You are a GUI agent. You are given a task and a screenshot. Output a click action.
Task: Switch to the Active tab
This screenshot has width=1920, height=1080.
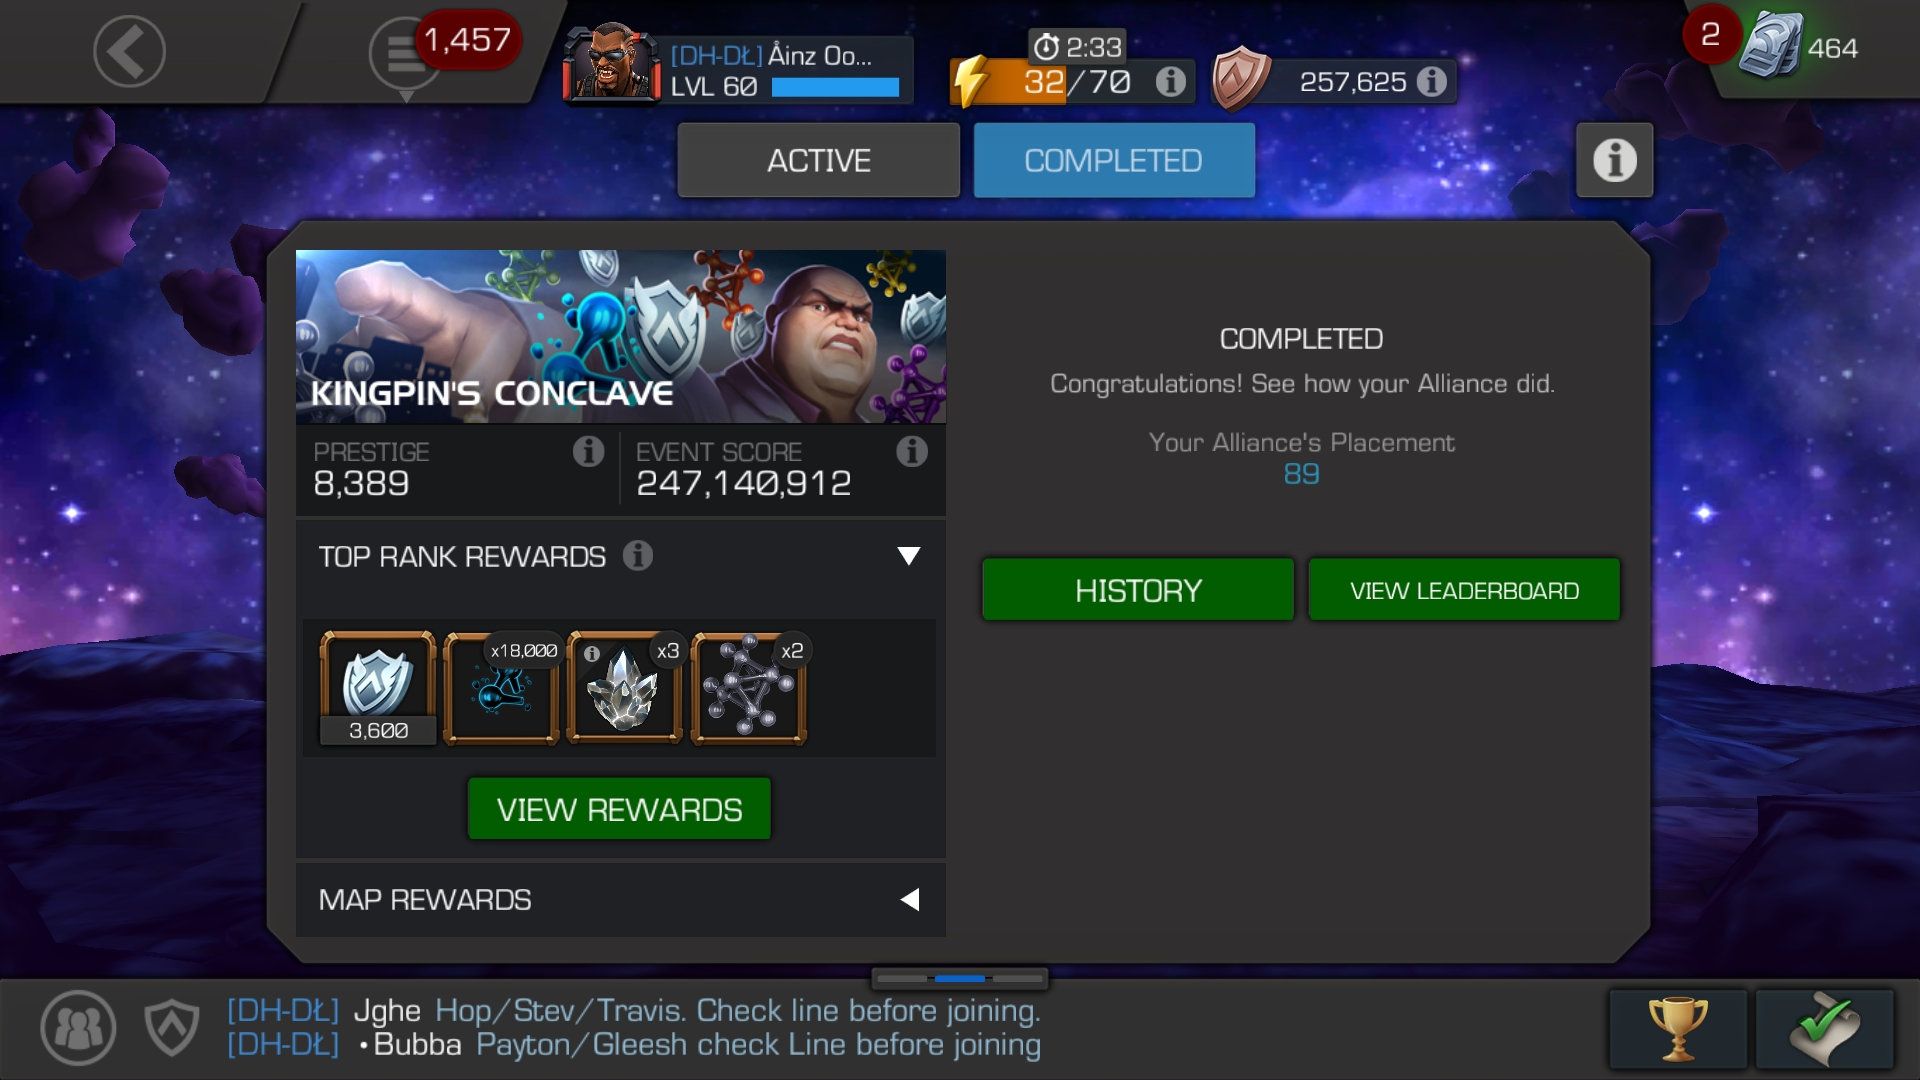pyautogui.click(x=818, y=160)
